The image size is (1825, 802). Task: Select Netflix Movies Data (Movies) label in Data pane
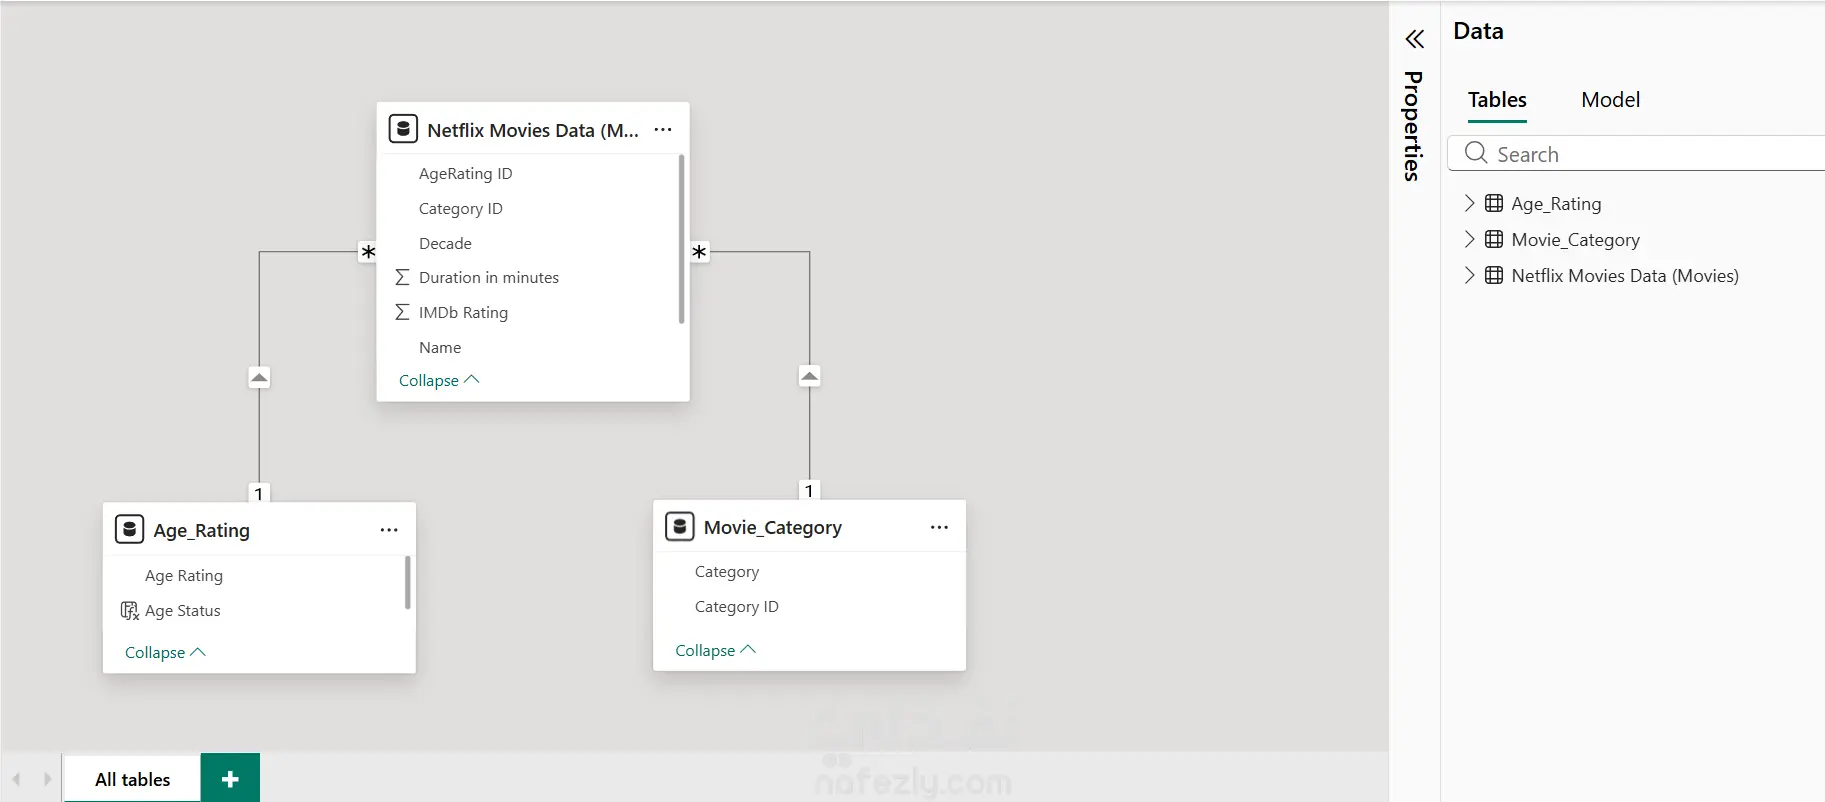click(1625, 276)
